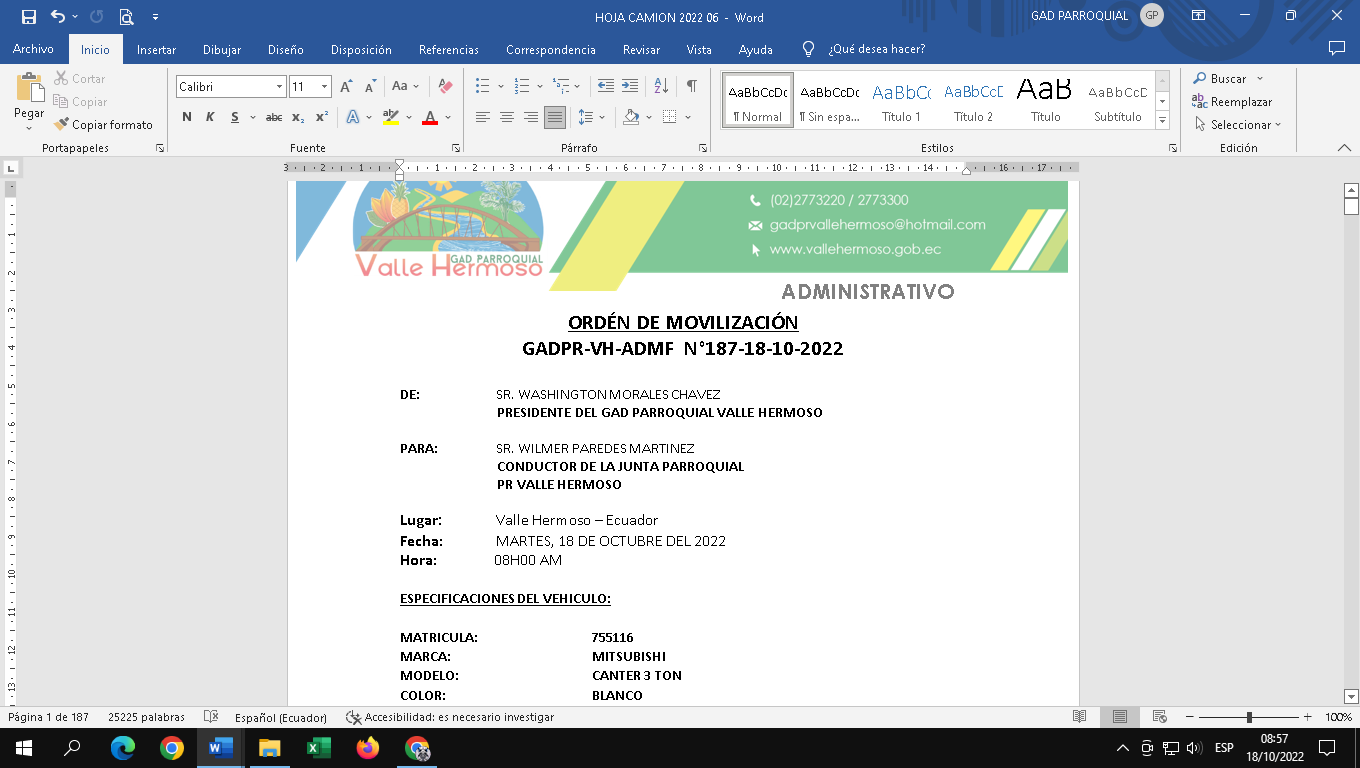
Task: Click the Copiar formato paintbrush icon
Action: coord(62,125)
